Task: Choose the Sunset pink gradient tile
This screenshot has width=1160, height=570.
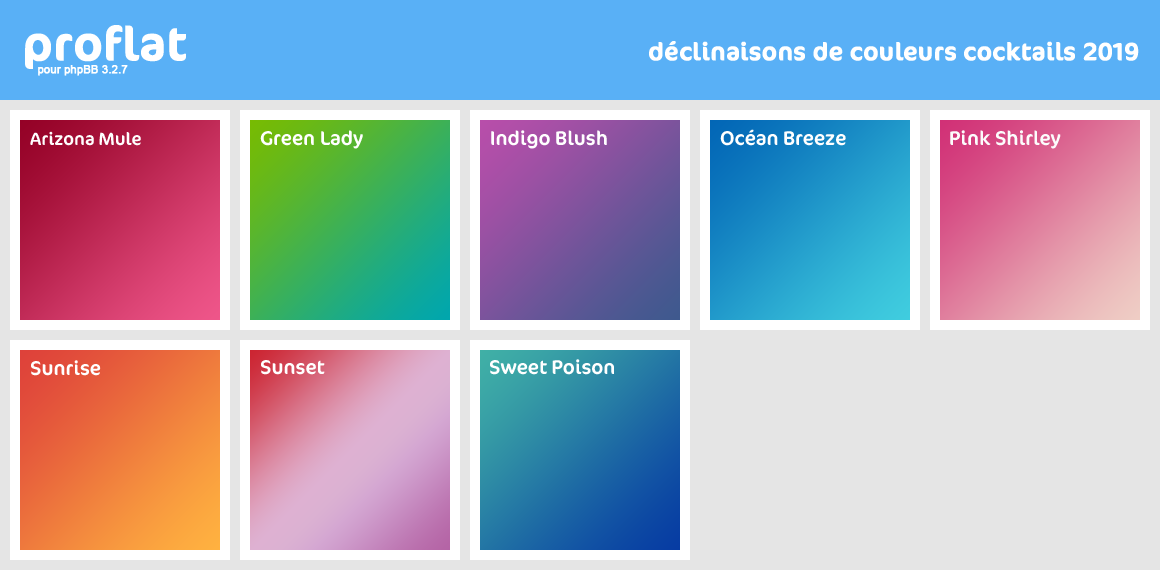Action: tap(350, 450)
